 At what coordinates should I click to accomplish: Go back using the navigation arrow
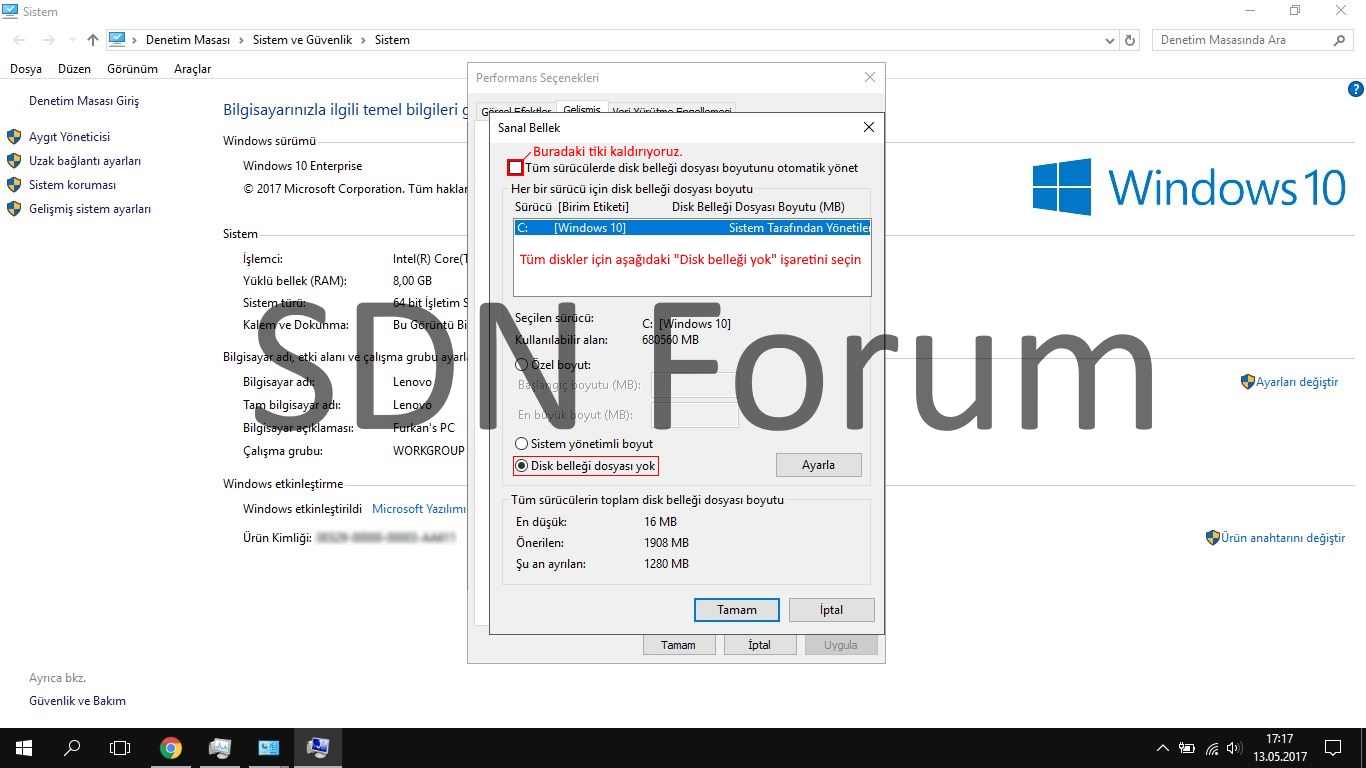(19, 40)
